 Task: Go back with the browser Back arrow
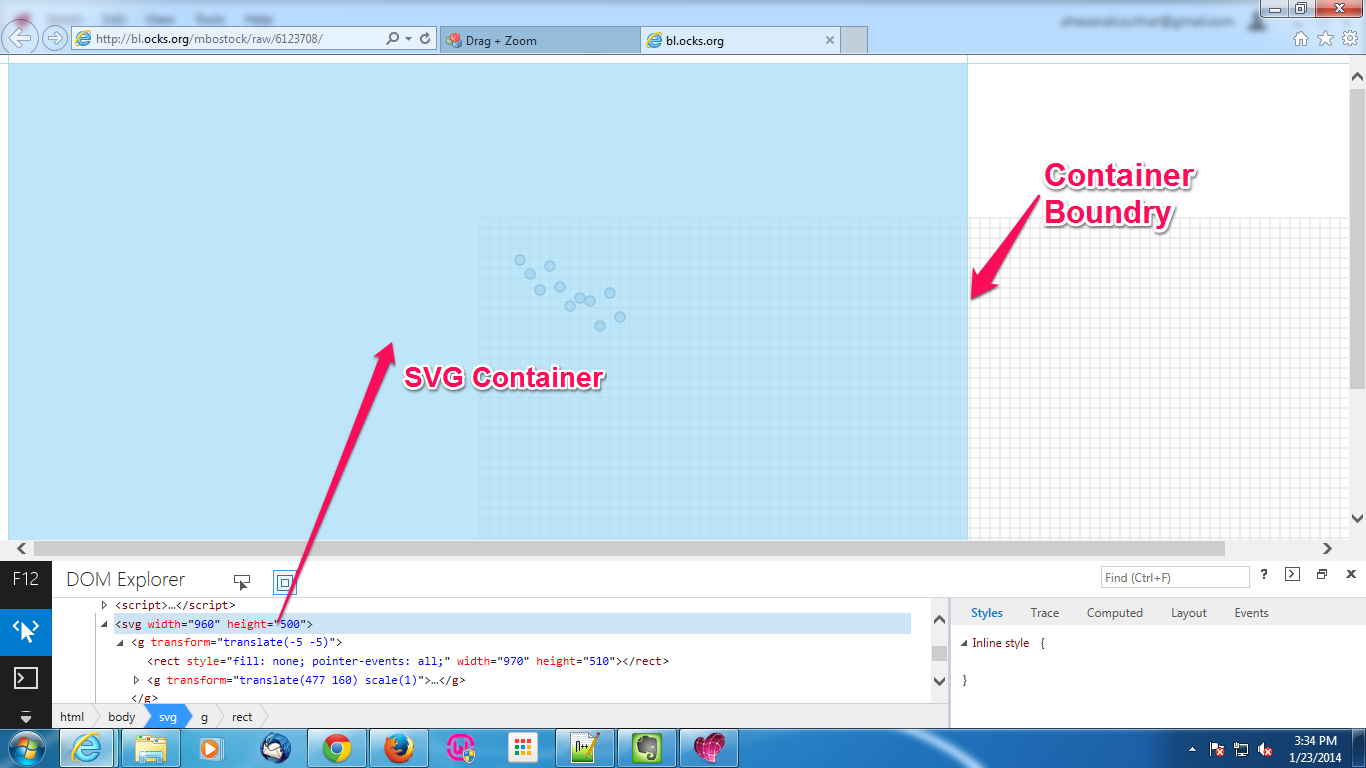pos(21,38)
